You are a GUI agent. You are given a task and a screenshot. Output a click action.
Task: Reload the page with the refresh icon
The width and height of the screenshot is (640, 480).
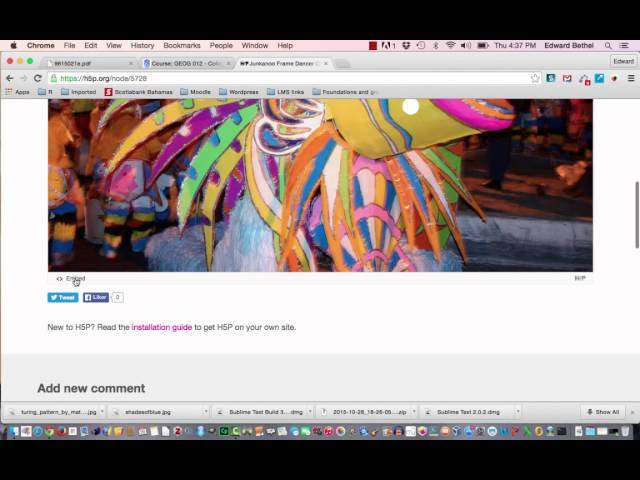click(x=38, y=78)
